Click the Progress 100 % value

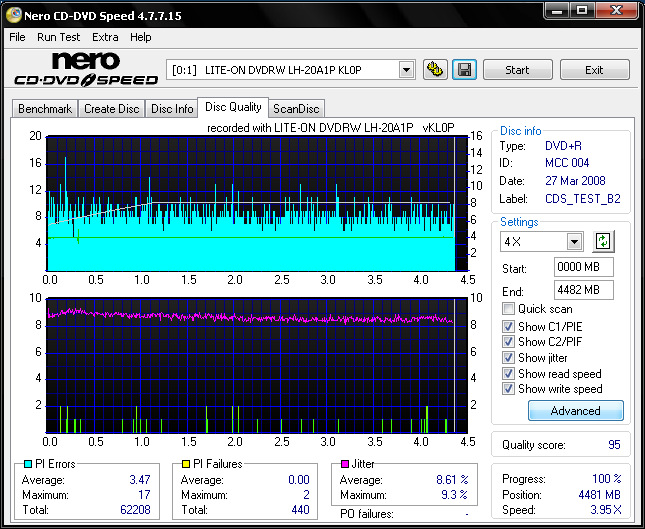[607, 479]
